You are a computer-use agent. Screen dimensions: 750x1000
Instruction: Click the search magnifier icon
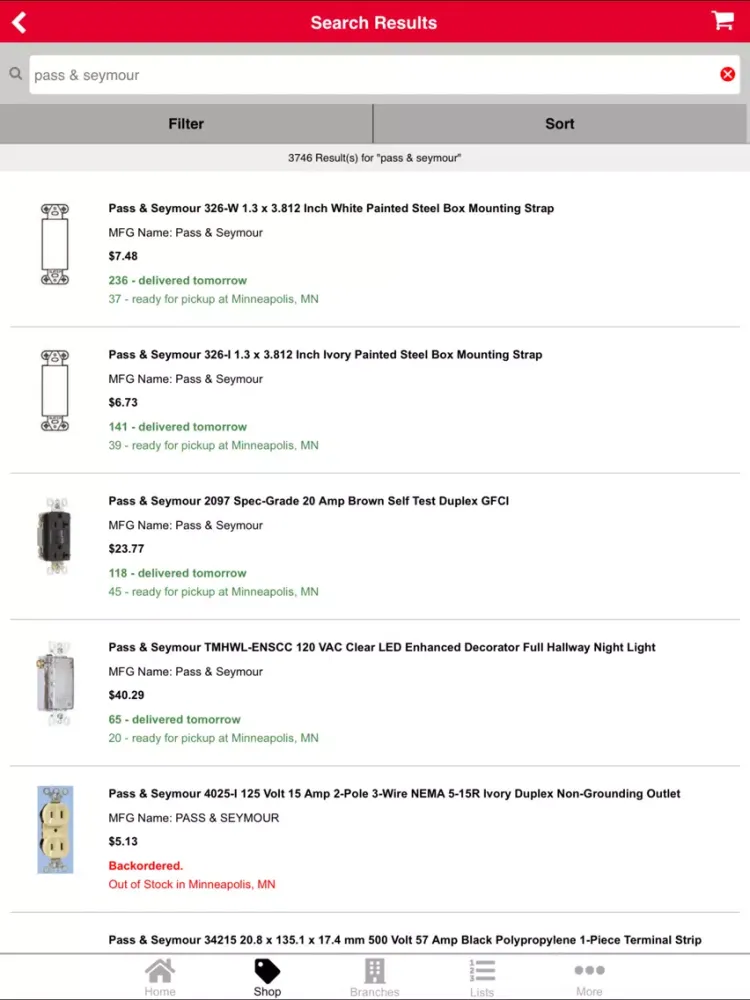pos(16,74)
